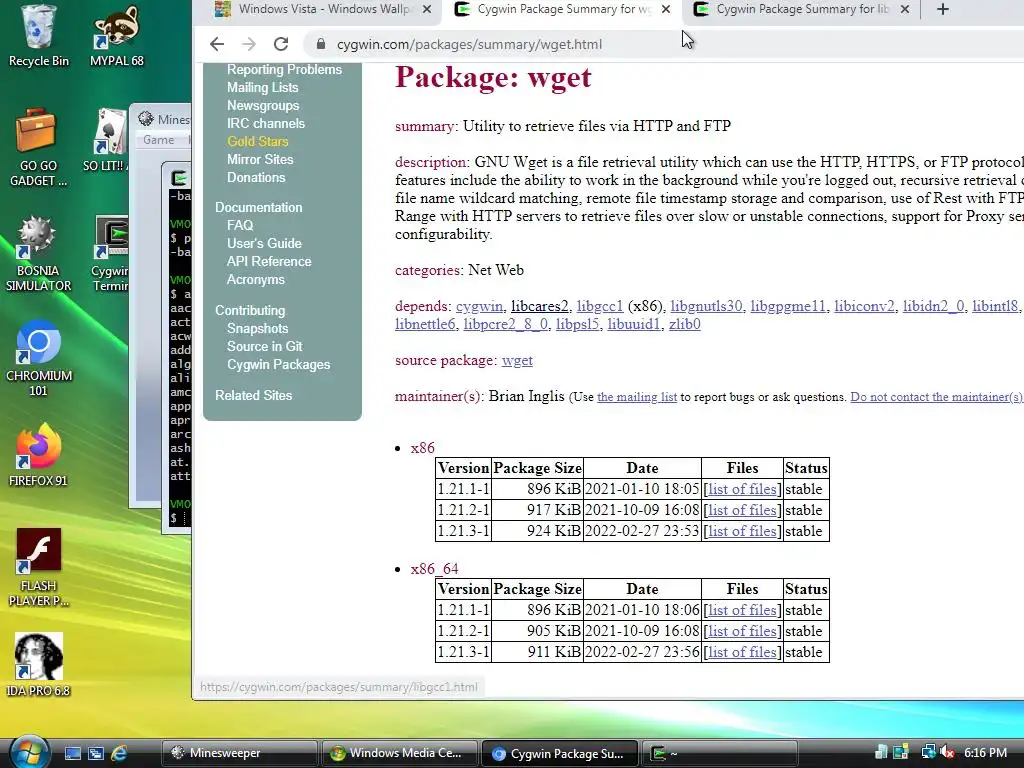This screenshot has width=1024, height=768.
Task: Open the mailing list link
Action: (x=637, y=397)
